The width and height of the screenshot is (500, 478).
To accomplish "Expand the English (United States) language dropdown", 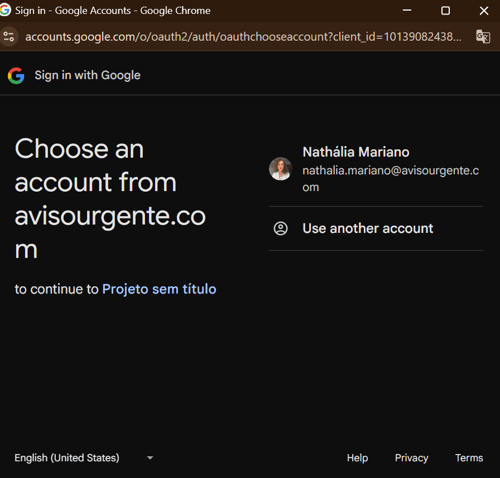I will 84,458.
